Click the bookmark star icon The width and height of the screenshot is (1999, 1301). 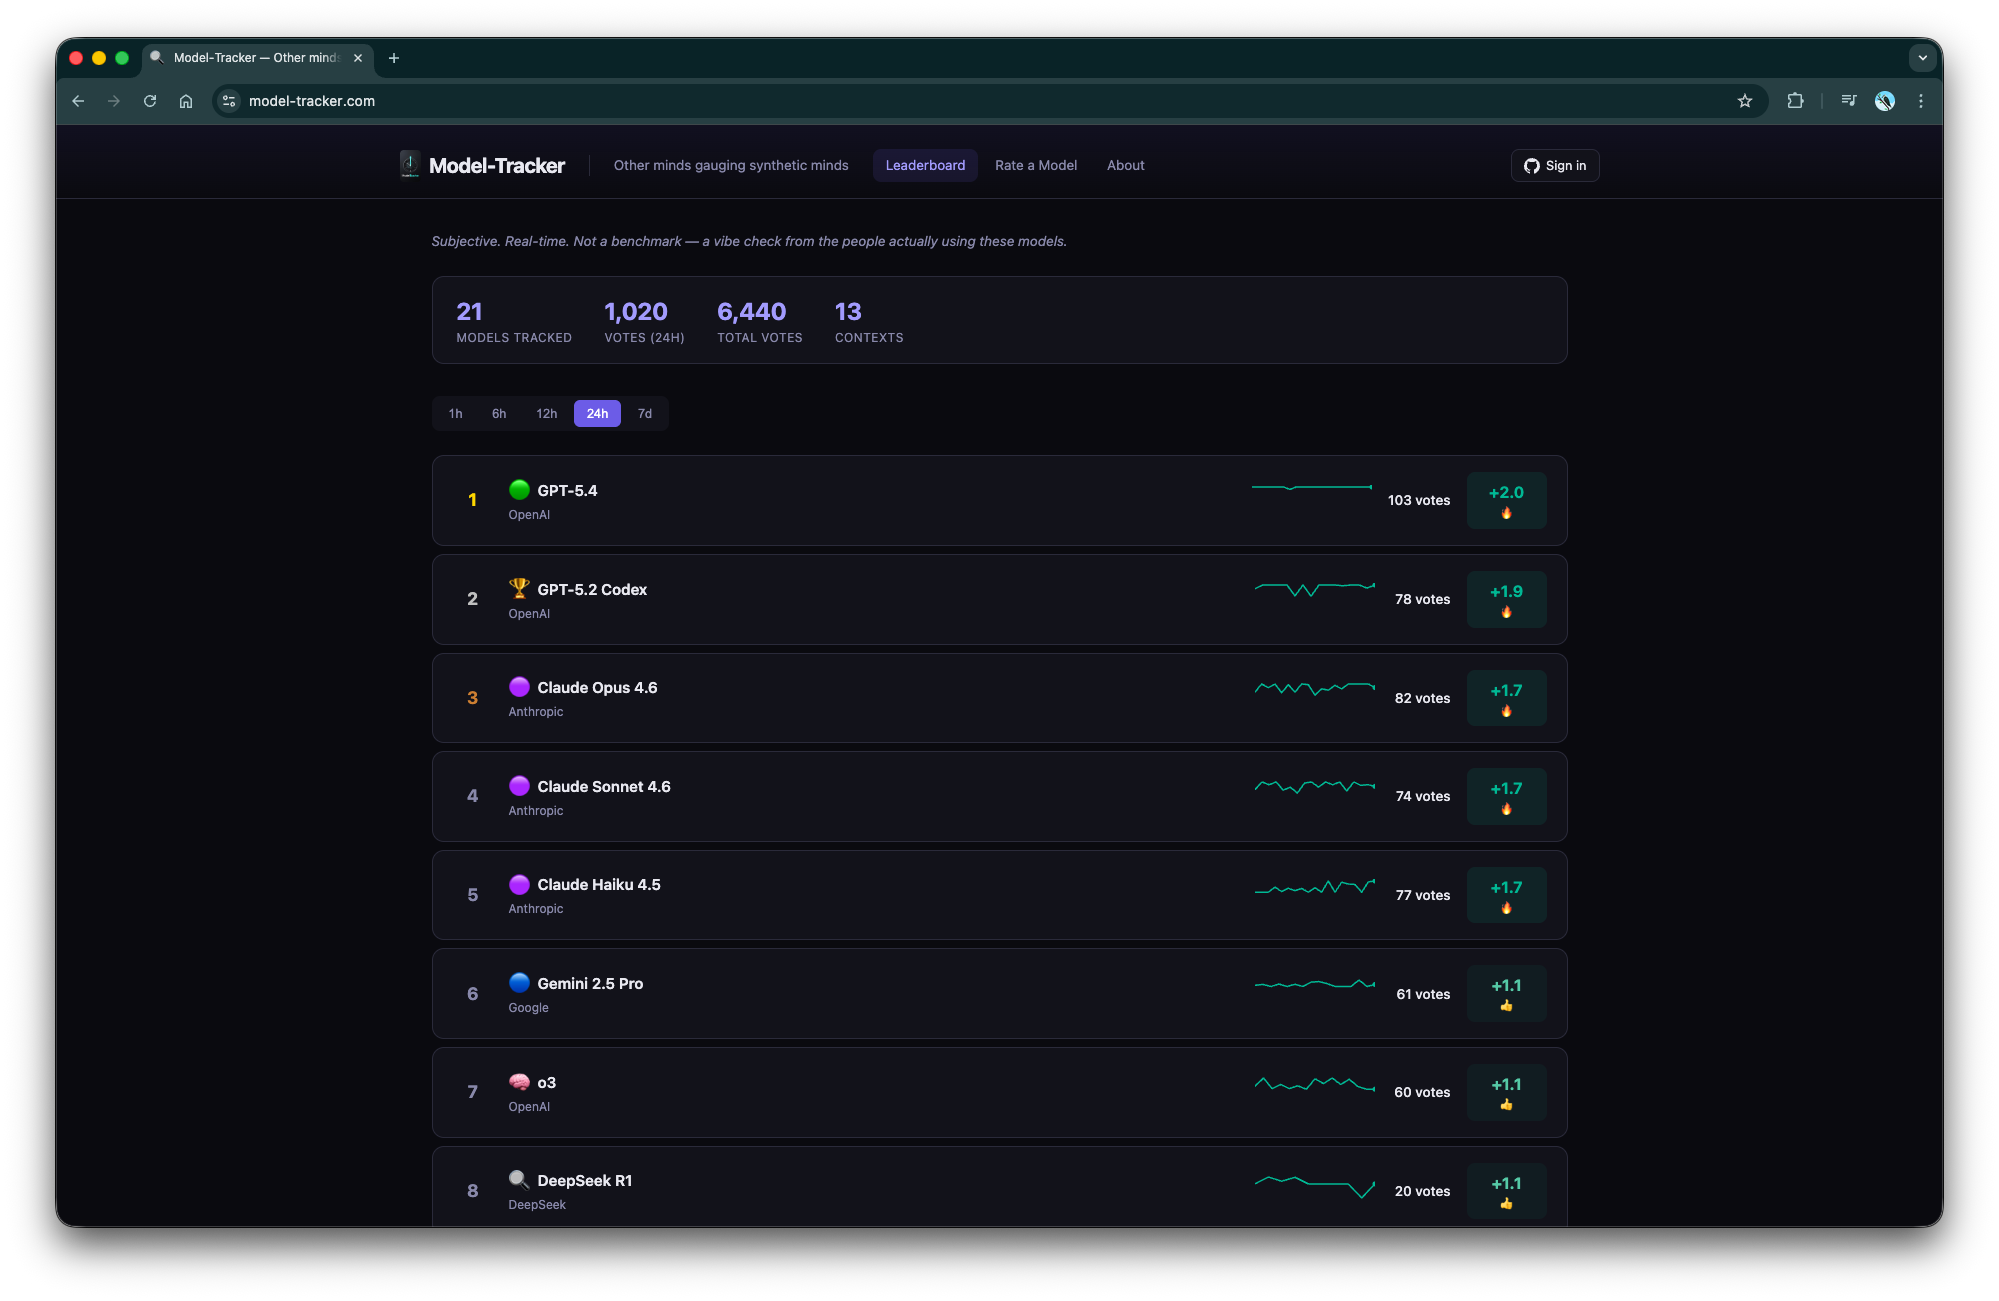tap(1745, 101)
